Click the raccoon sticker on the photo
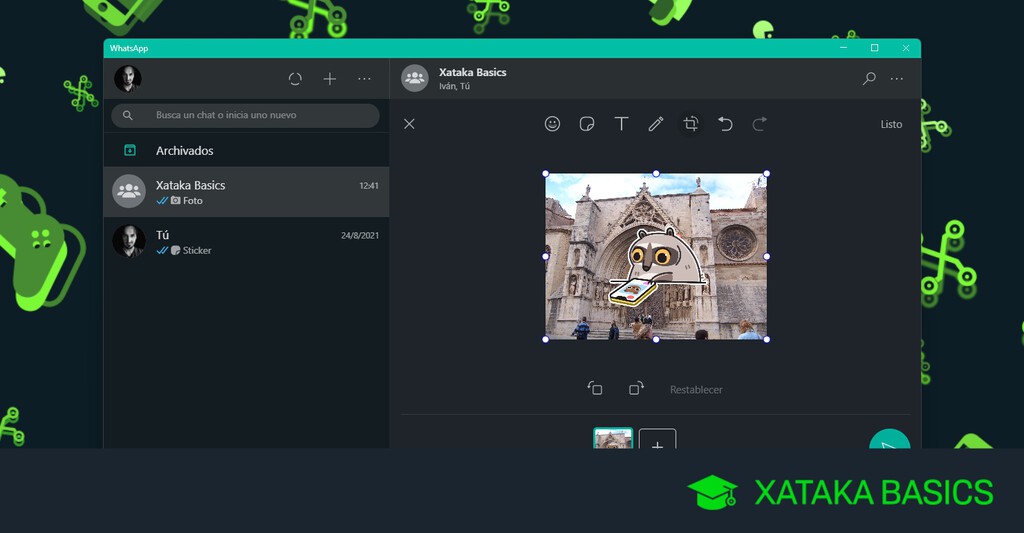Viewport: 1024px width, 533px height. click(x=657, y=268)
